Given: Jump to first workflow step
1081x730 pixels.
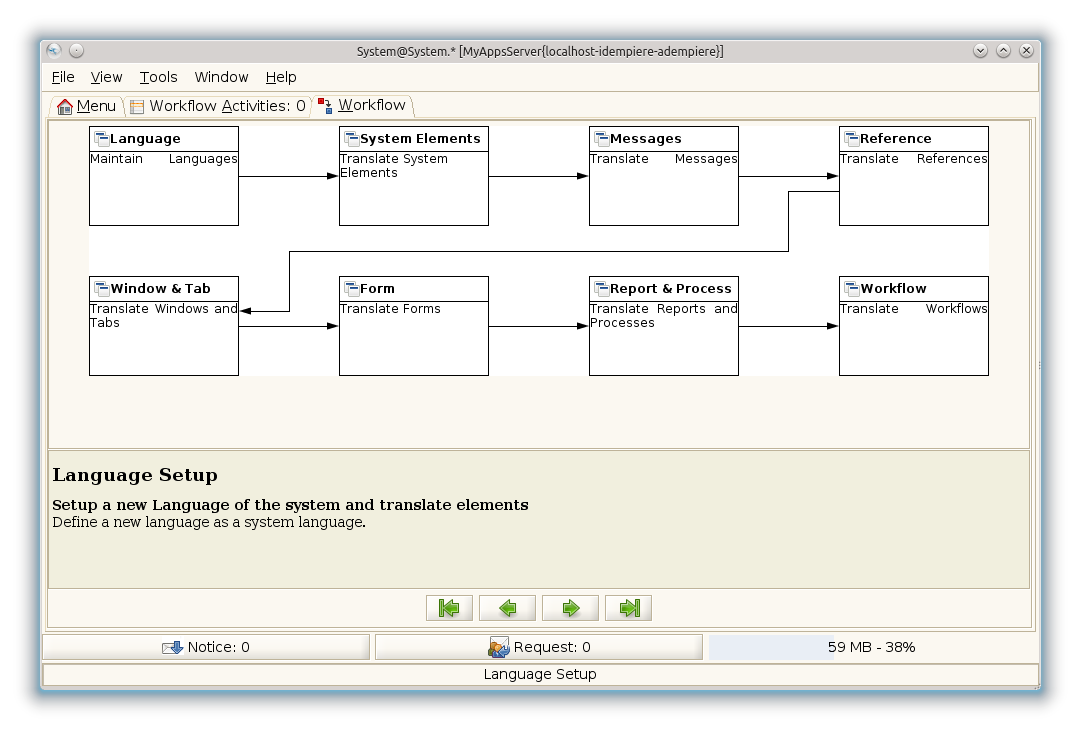Looking at the screenshot, I should [449, 608].
